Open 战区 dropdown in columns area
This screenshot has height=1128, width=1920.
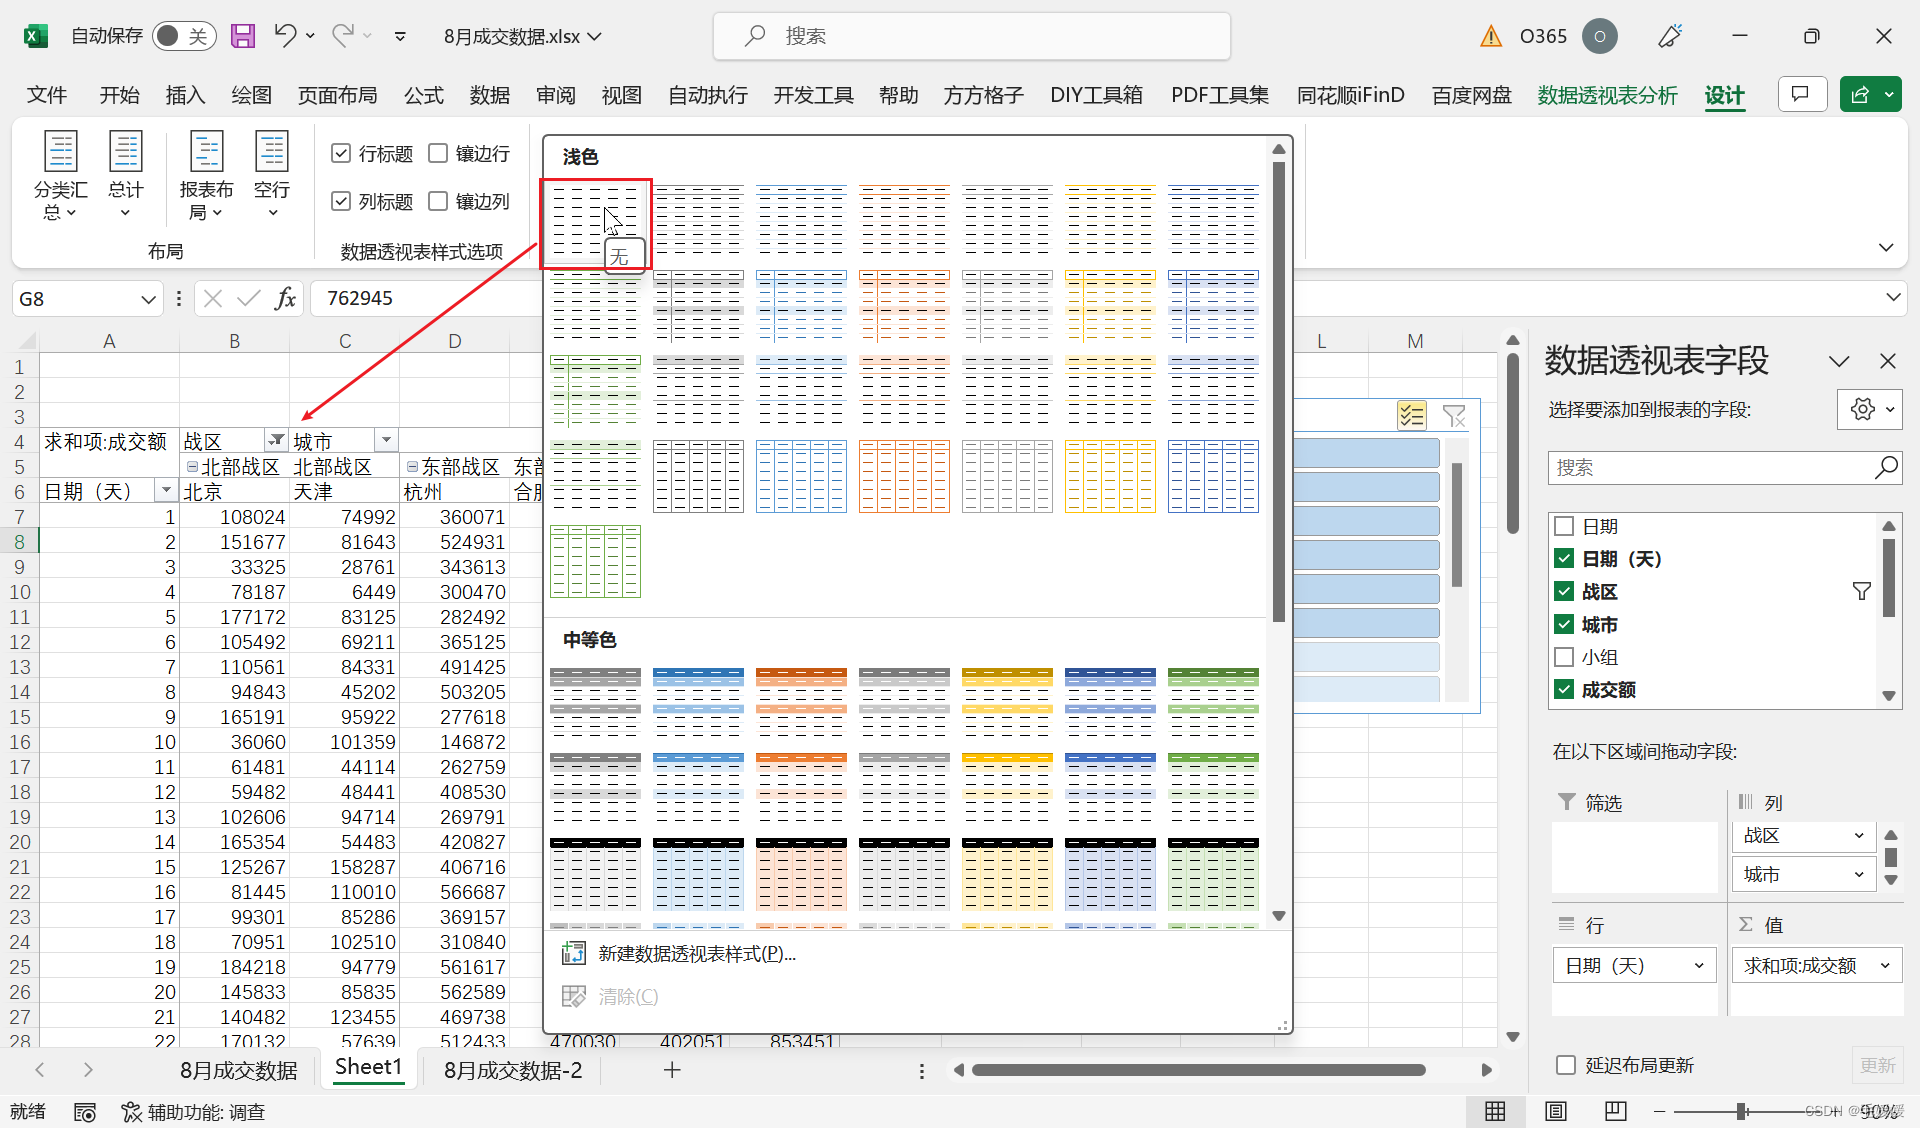click(1859, 836)
